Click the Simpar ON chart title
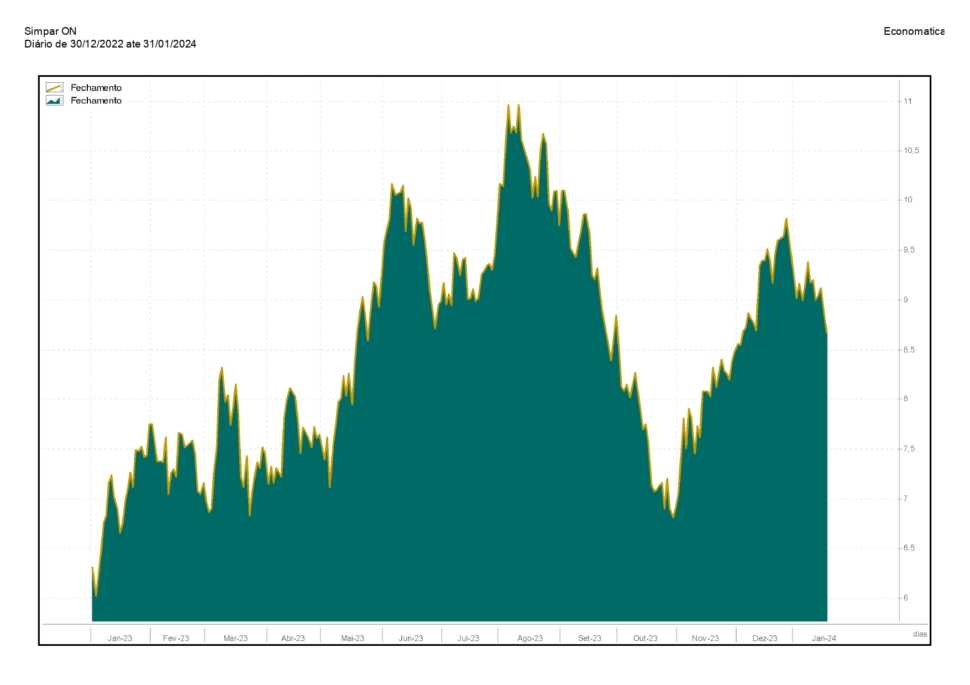 point(50,31)
